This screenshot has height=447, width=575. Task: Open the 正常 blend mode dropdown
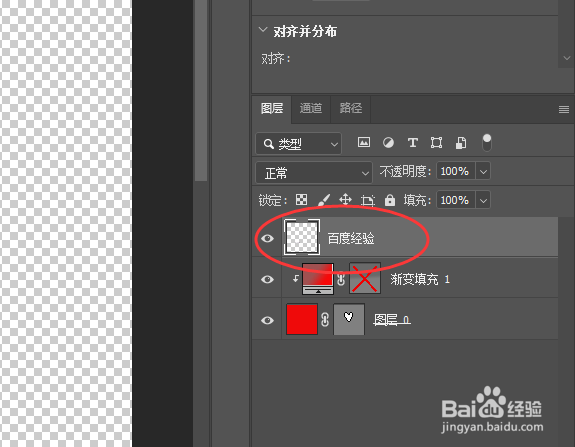click(x=314, y=172)
